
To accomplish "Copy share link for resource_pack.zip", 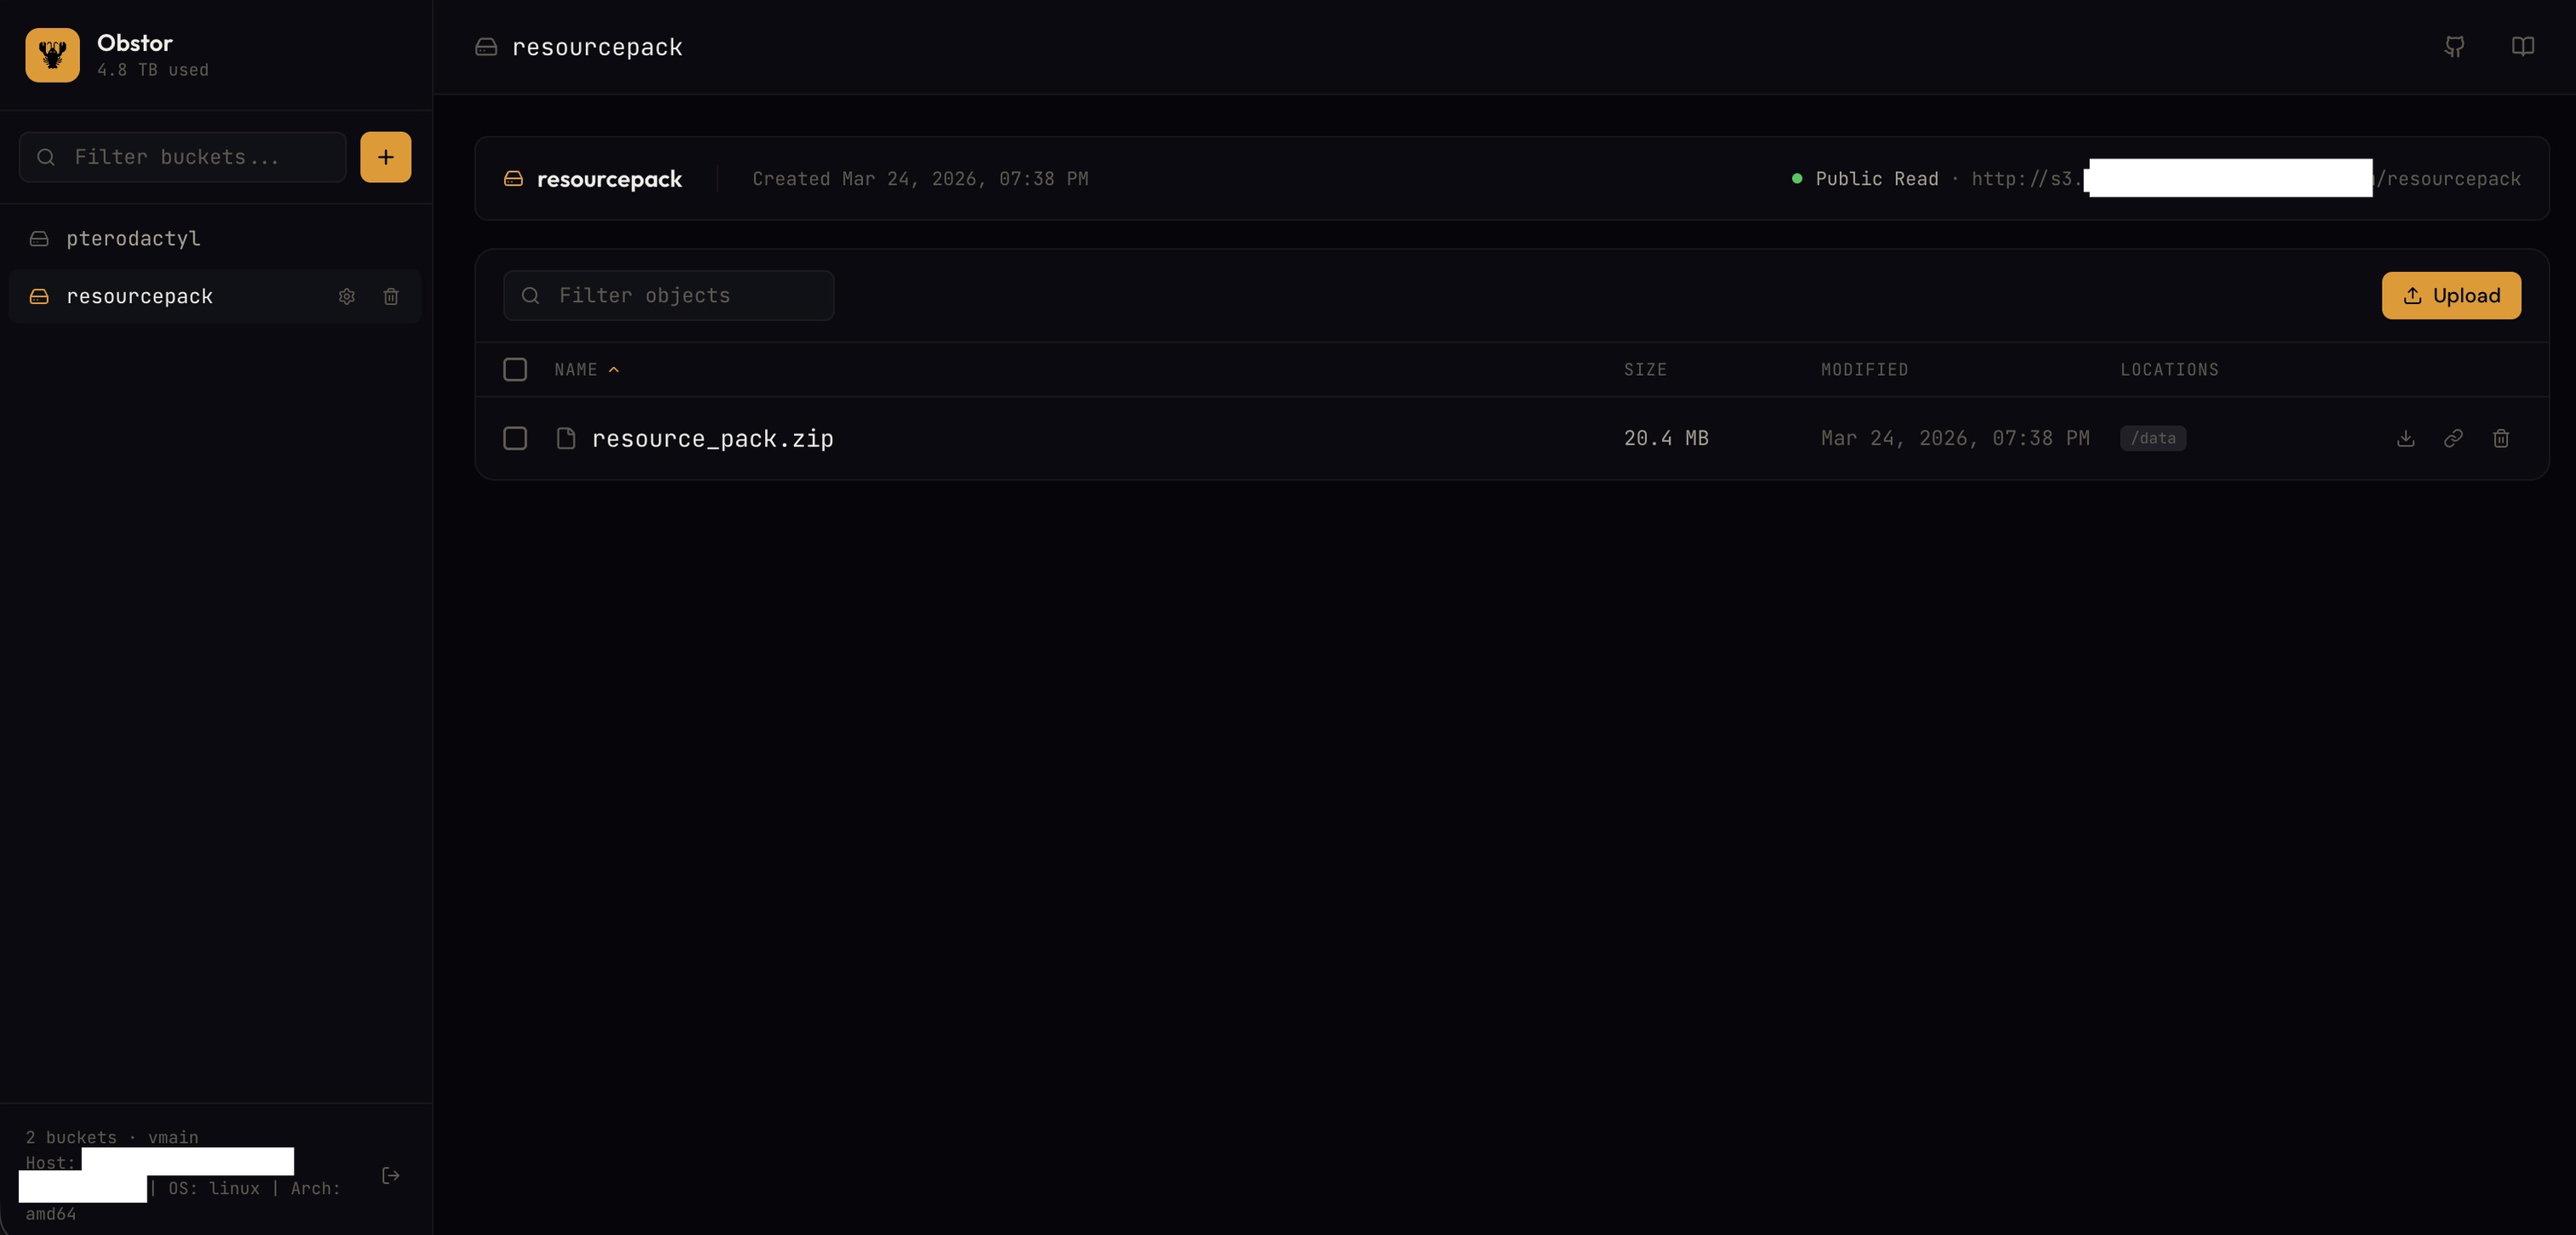I will [x=2453, y=439].
